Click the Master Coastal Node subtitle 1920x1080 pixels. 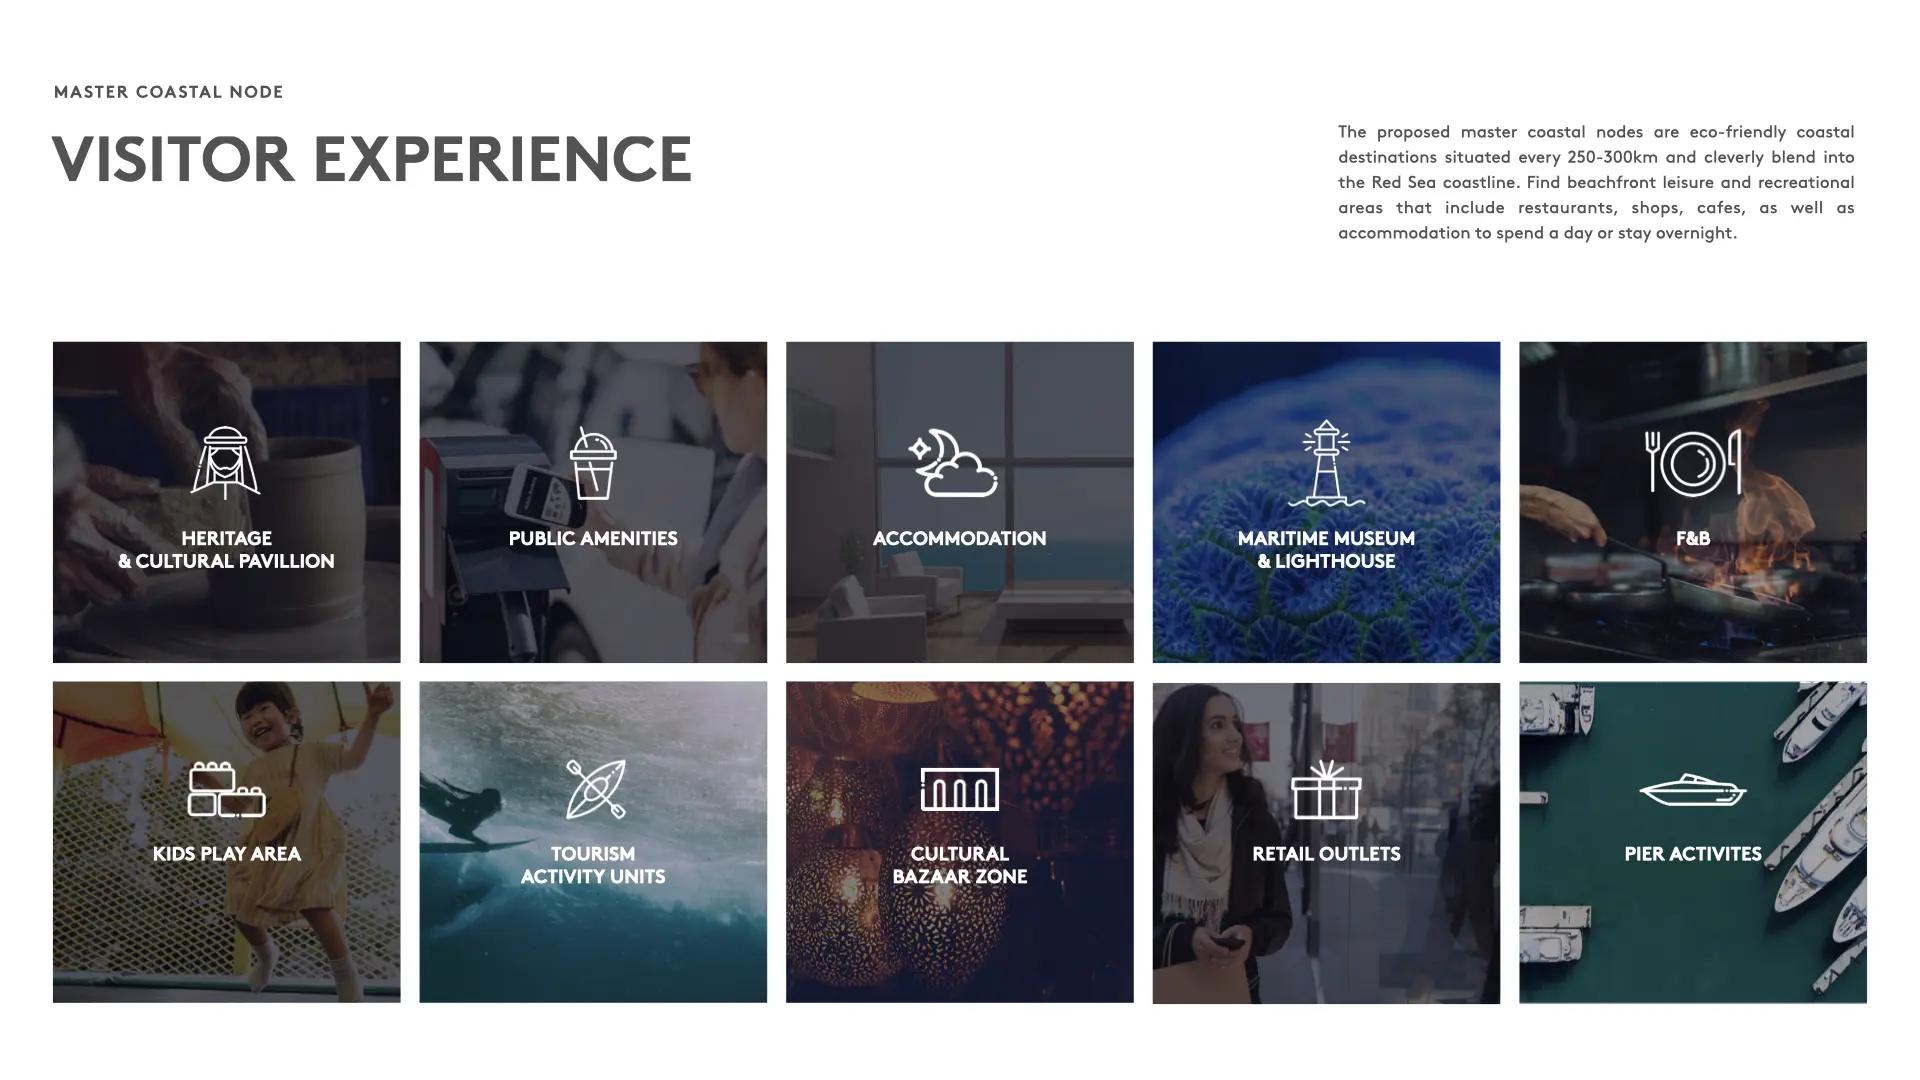click(x=169, y=92)
